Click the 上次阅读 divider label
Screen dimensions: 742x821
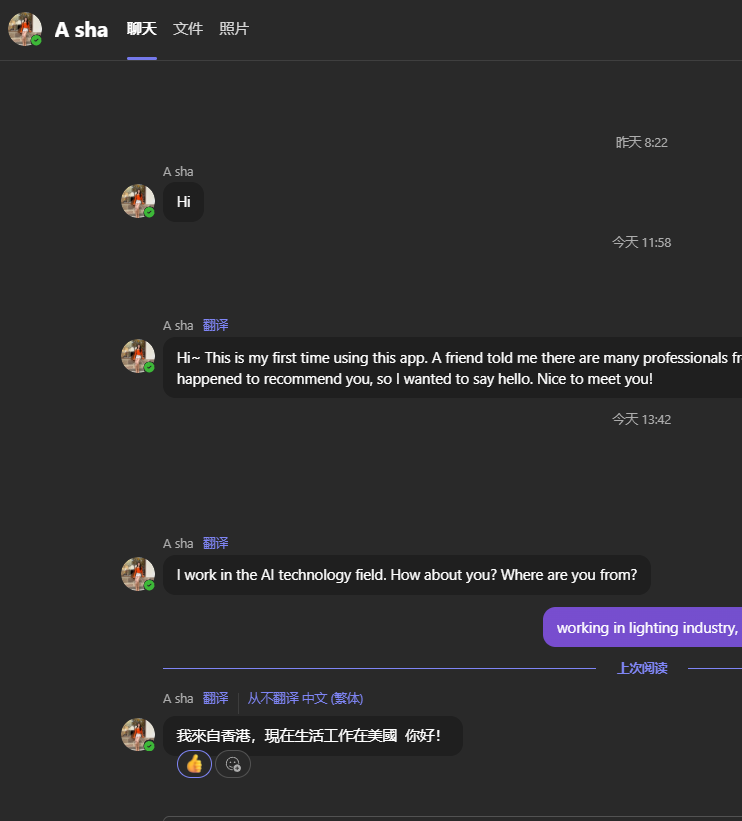[x=642, y=668]
